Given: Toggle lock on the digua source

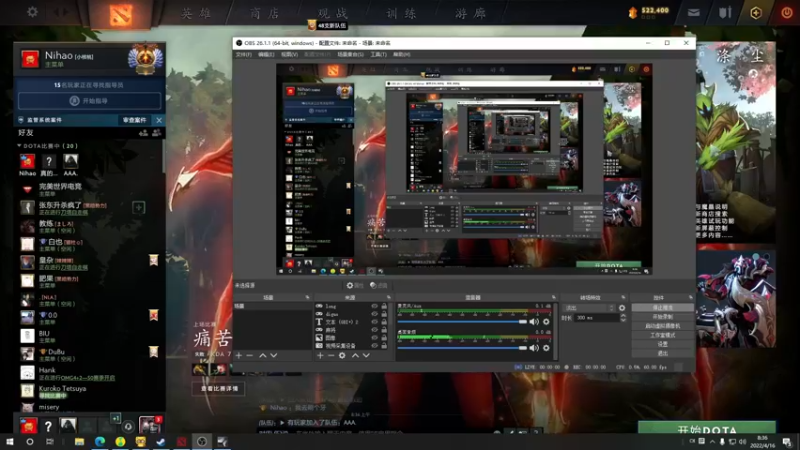Looking at the screenshot, I should coord(384,314).
